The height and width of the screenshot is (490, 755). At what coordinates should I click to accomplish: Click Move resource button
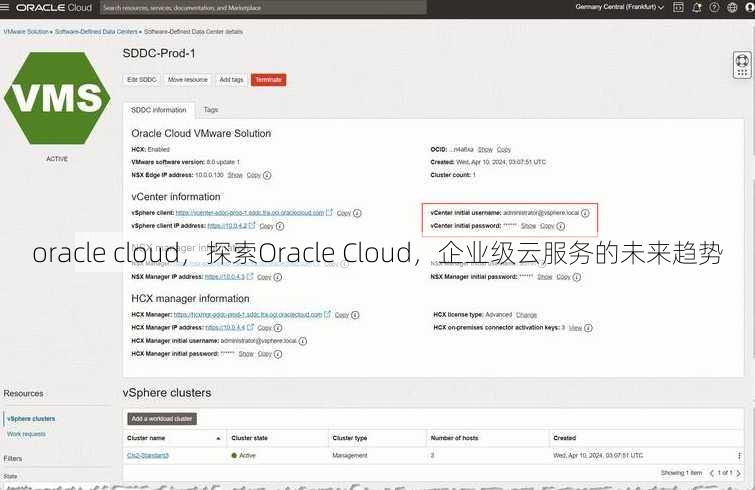(x=188, y=80)
